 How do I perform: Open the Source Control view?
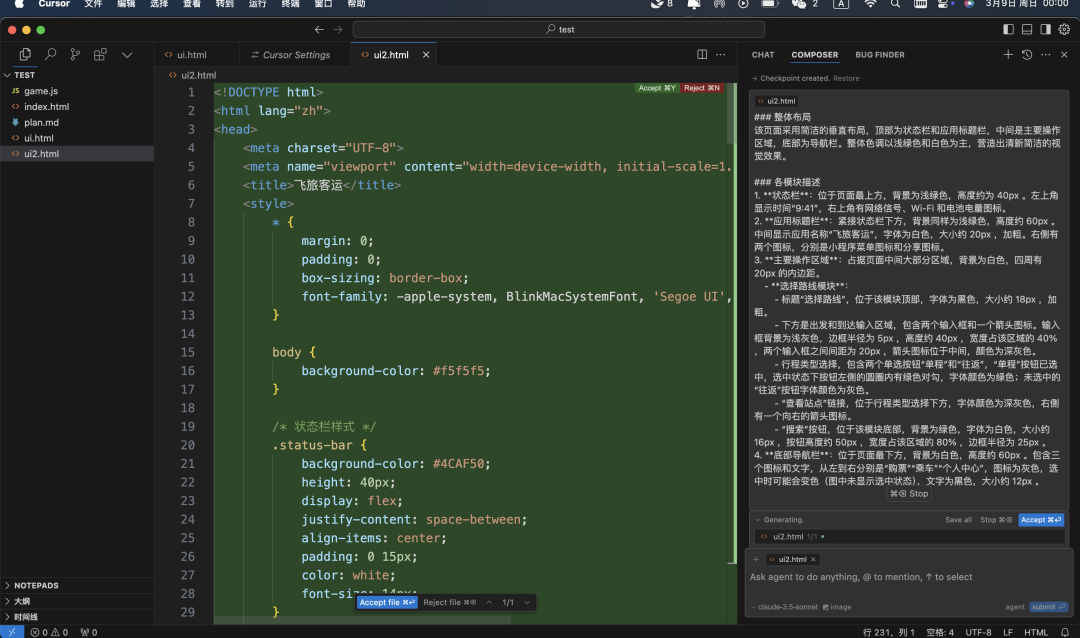(x=75, y=55)
